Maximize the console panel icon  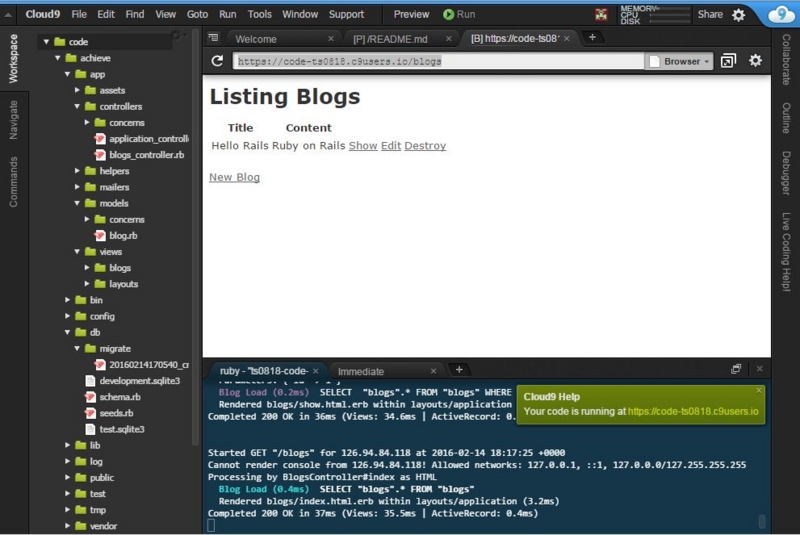tap(736, 369)
